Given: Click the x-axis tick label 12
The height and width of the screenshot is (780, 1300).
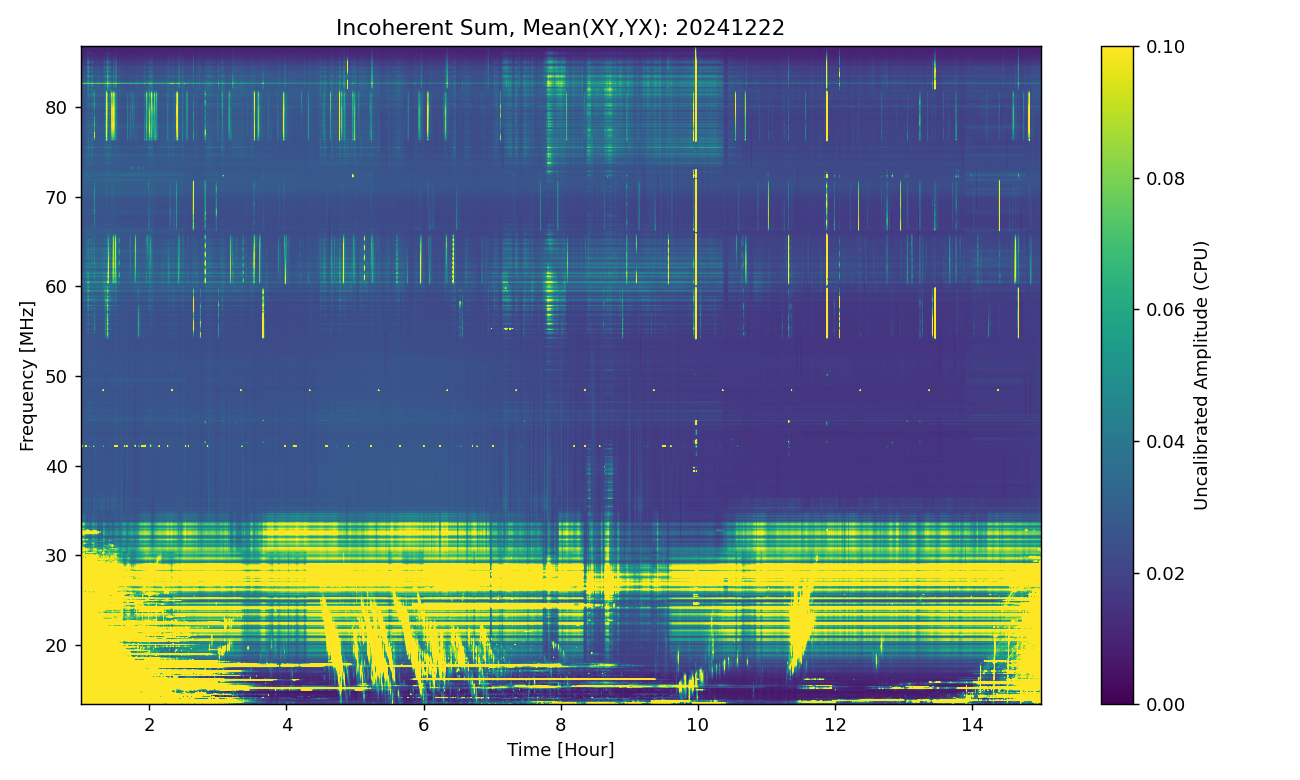Looking at the screenshot, I should point(834,724).
